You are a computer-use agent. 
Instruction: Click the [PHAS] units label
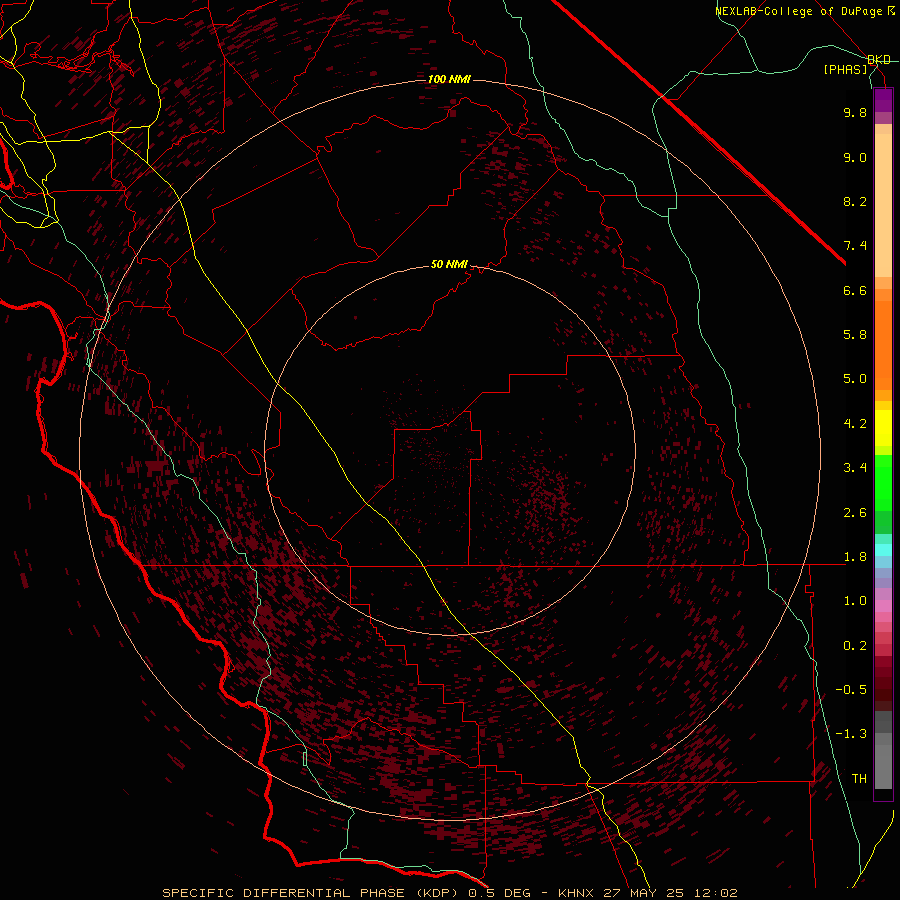pyautogui.click(x=846, y=70)
